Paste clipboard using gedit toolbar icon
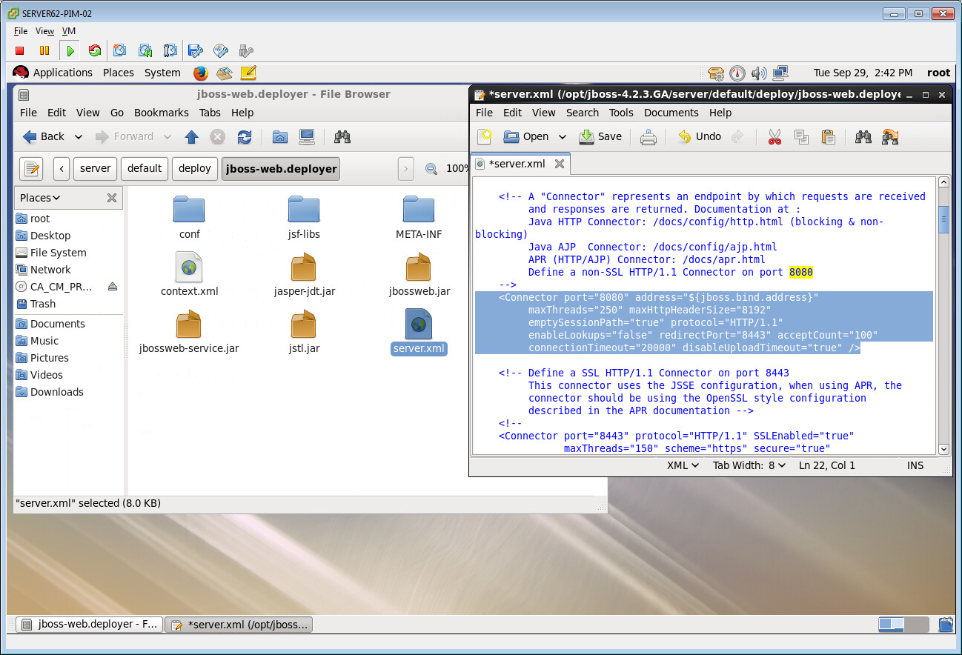962x655 pixels. pyautogui.click(x=828, y=137)
